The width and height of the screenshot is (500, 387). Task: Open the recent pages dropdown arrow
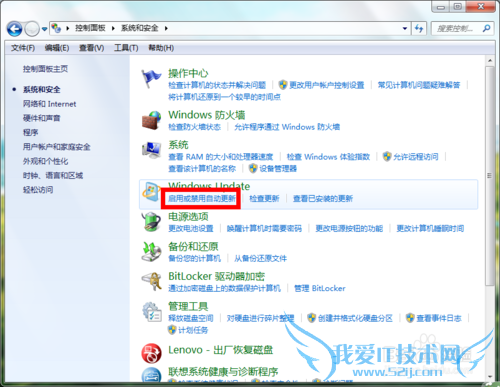click(x=44, y=29)
